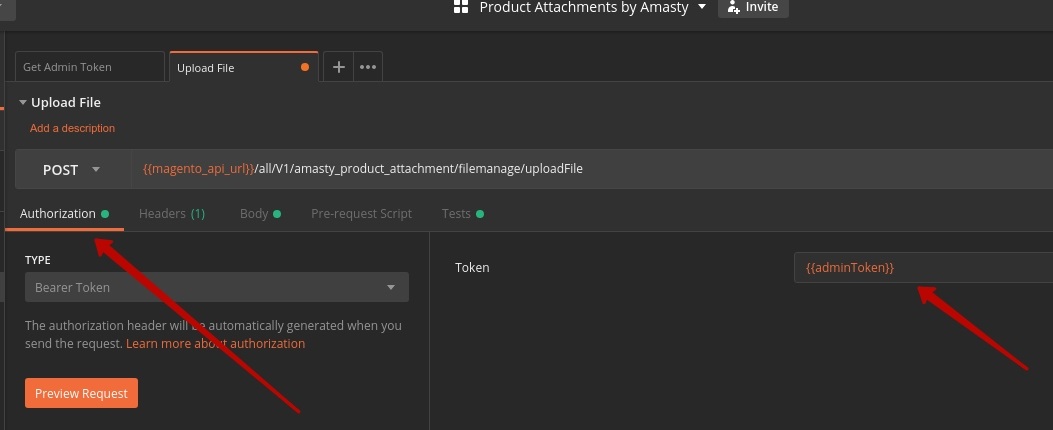Open the Authorization tab
The image size is (1053, 430).
coord(58,214)
